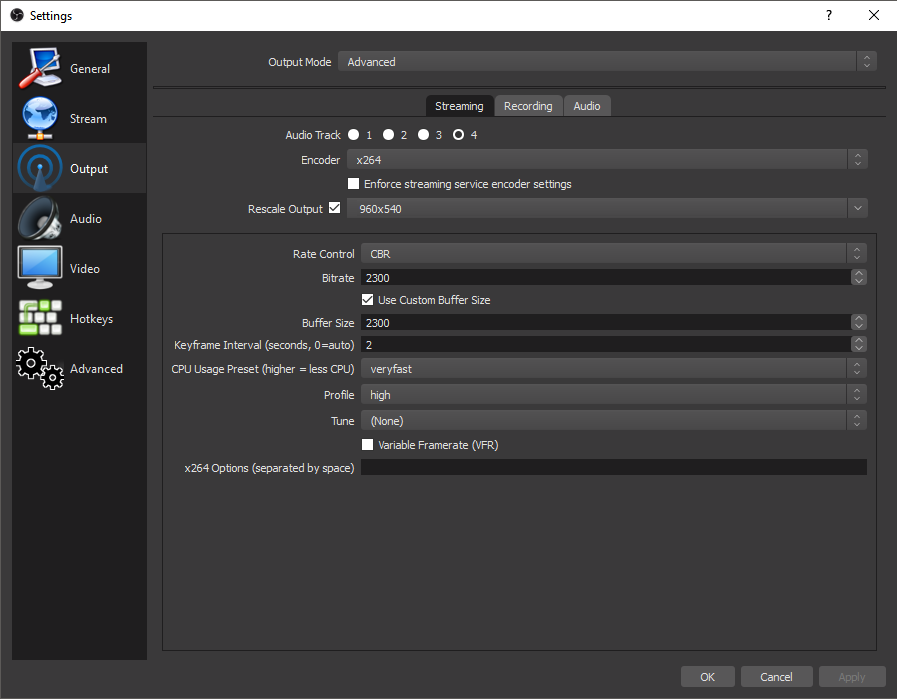
Task: Go to Stream settings label
Action: point(88,118)
